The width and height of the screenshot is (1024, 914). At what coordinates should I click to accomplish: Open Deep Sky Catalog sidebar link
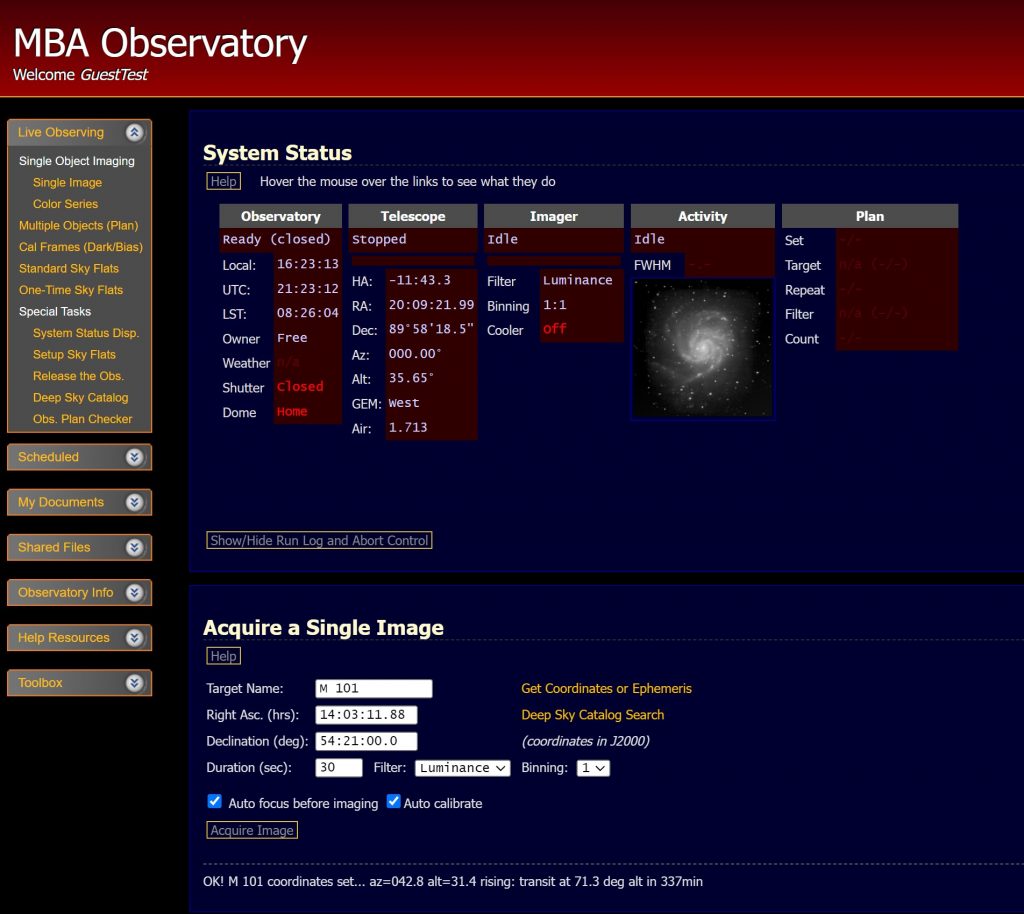click(x=80, y=398)
